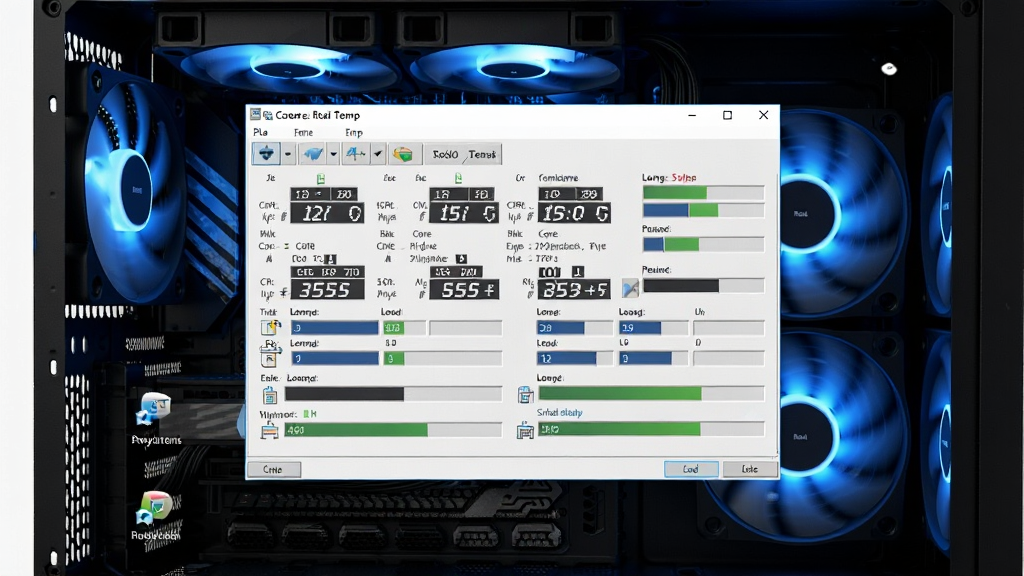Click clipboard icon beside Loamat black bar
1024x576 pixels.
tap(270, 395)
